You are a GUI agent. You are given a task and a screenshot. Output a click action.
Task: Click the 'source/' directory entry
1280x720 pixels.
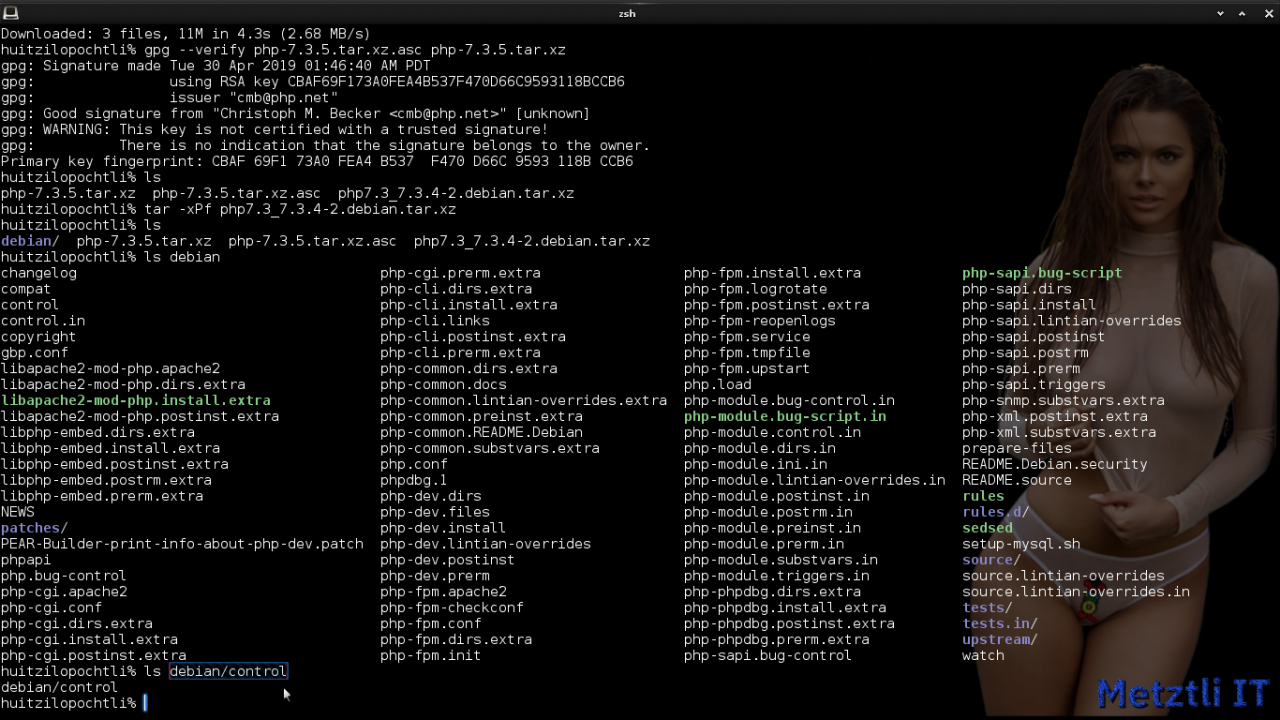992,560
